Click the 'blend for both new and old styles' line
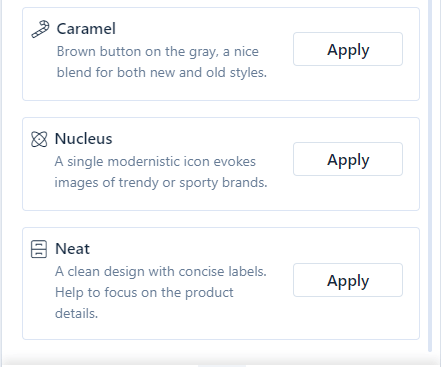The image size is (441, 367). tap(162, 72)
